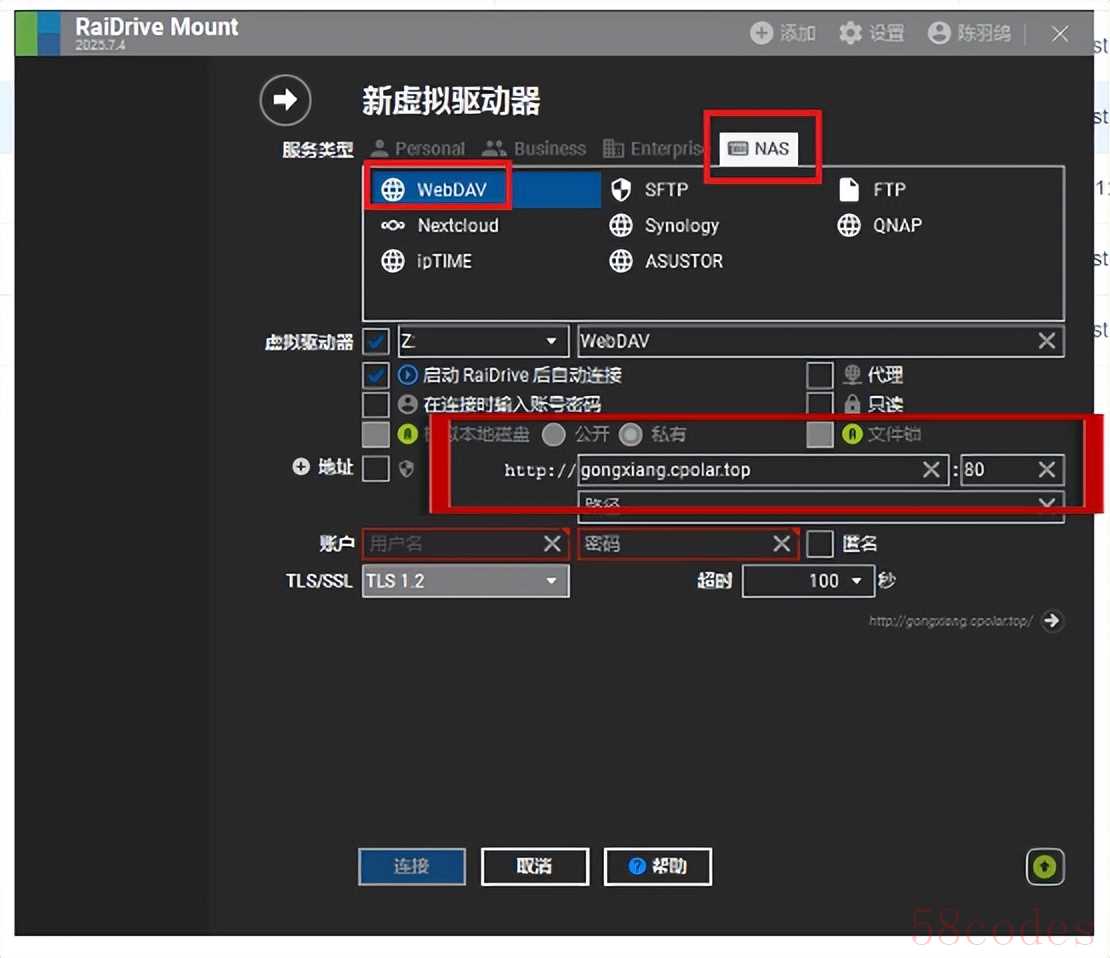Viewport: 1110px width, 958px height.
Task: Click the 连接 connect button
Action: tap(412, 866)
